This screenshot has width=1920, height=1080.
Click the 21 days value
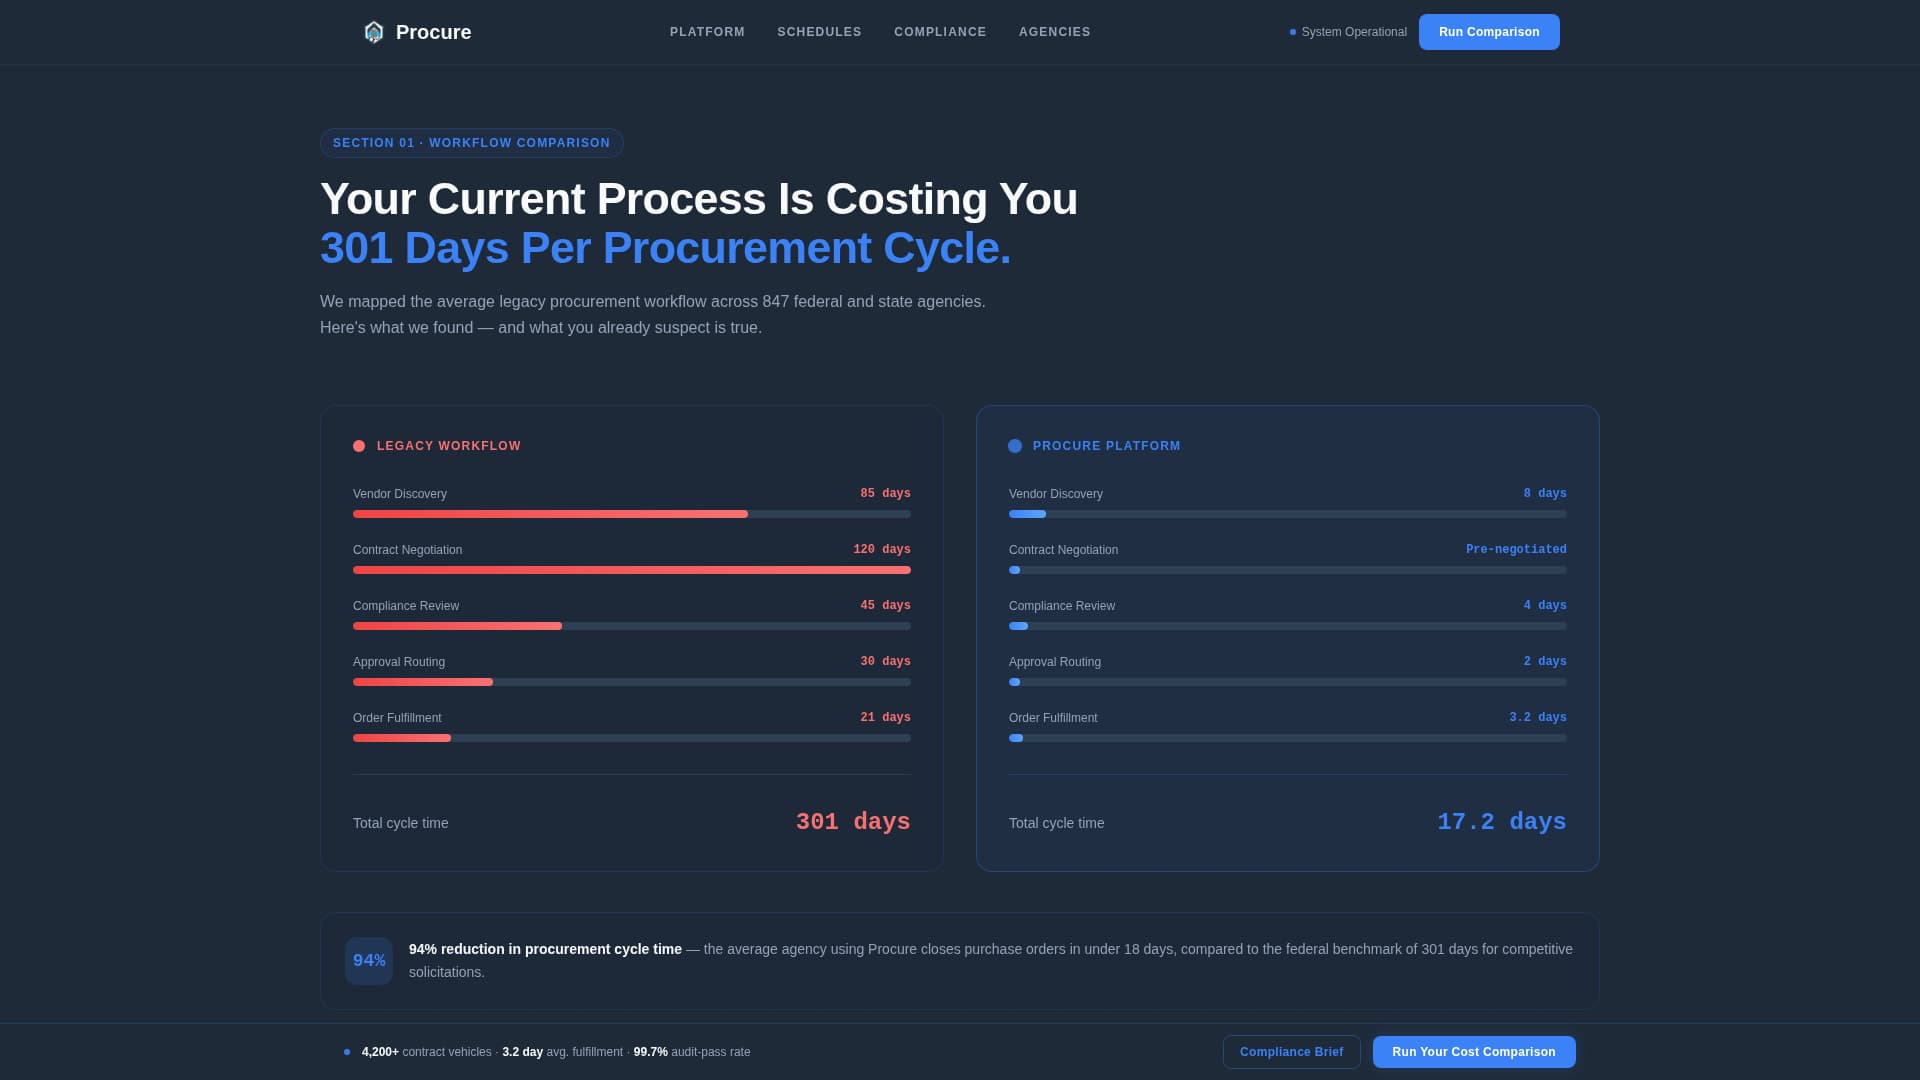point(885,718)
